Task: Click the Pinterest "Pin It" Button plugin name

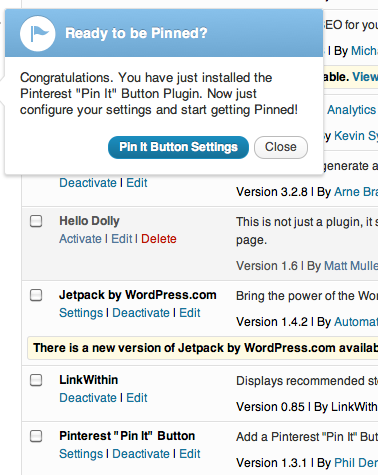Action: (x=127, y=436)
